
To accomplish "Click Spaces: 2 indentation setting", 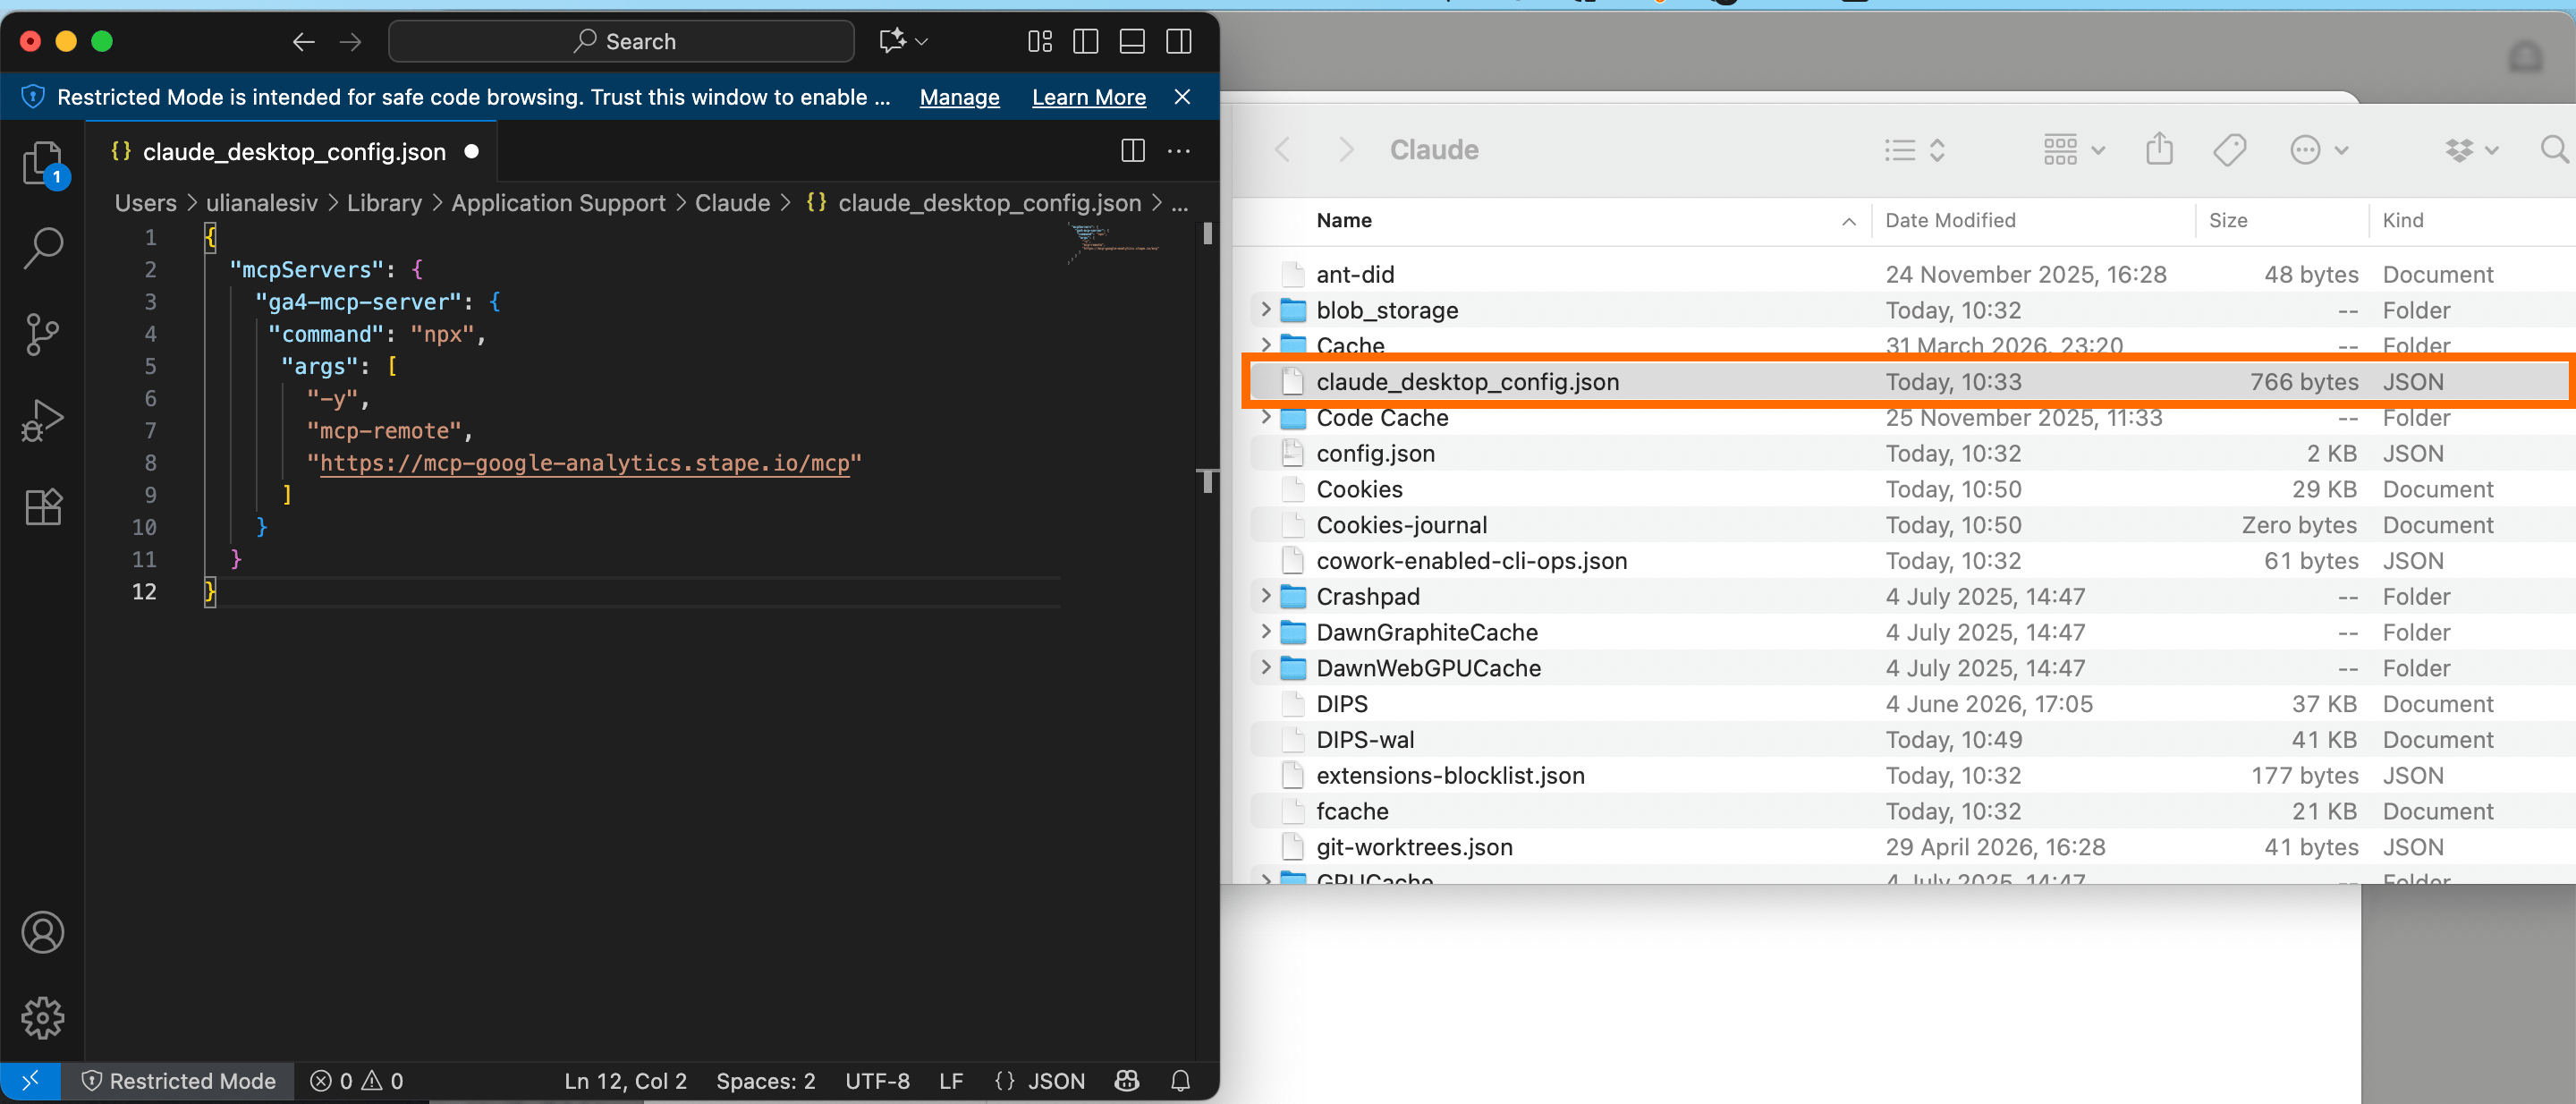I will [765, 1081].
